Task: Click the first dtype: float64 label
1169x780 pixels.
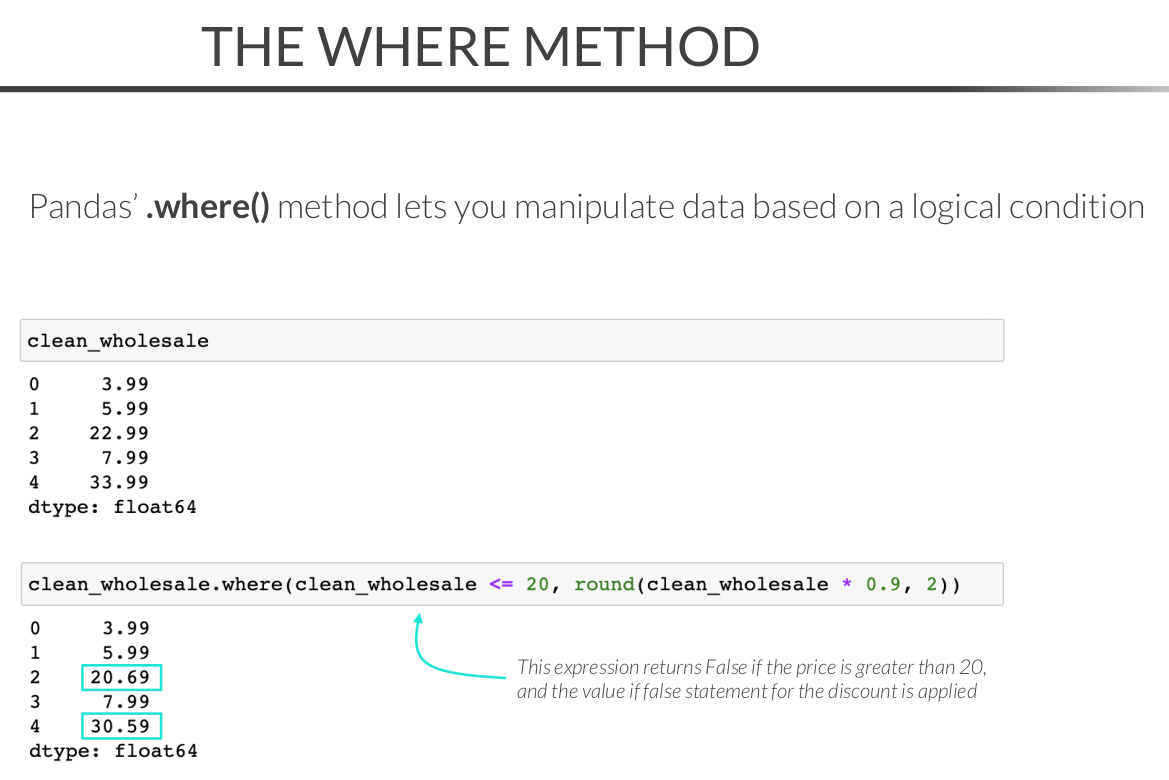Action: [112, 507]
